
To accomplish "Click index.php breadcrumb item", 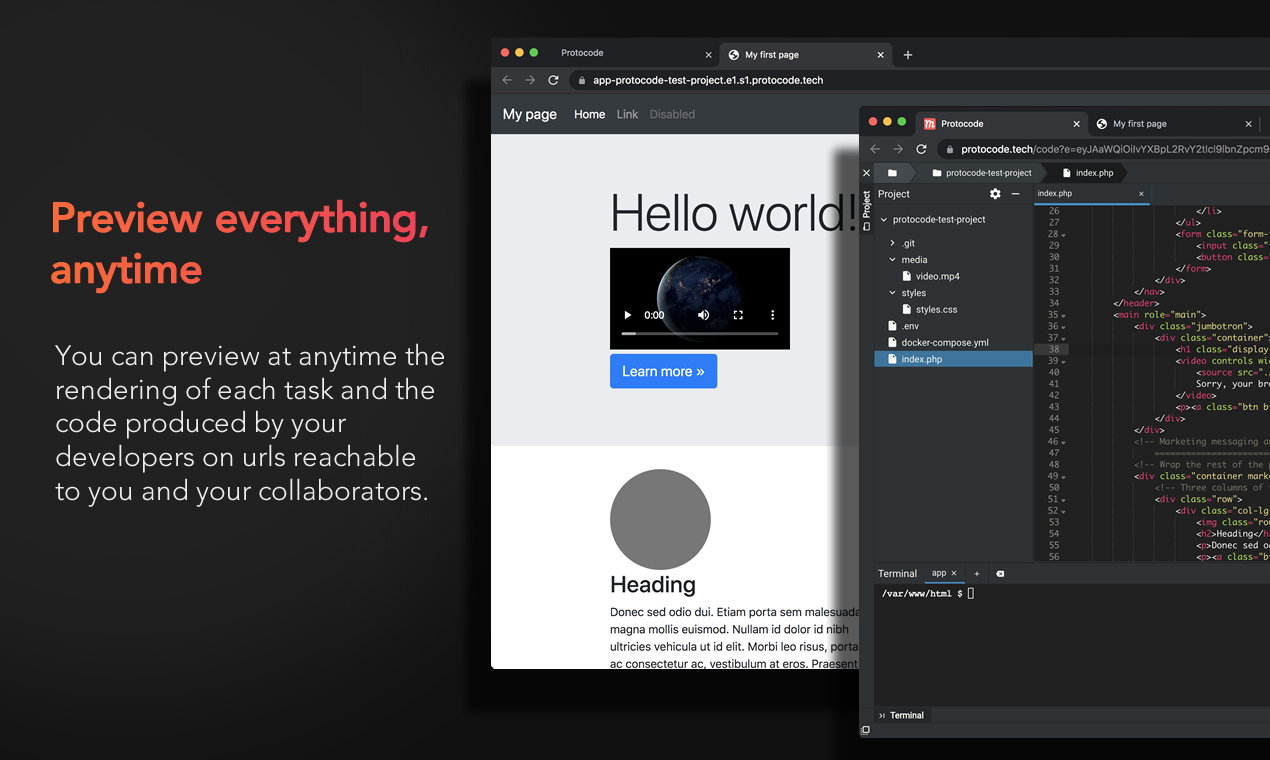I will pos(1087,173).
